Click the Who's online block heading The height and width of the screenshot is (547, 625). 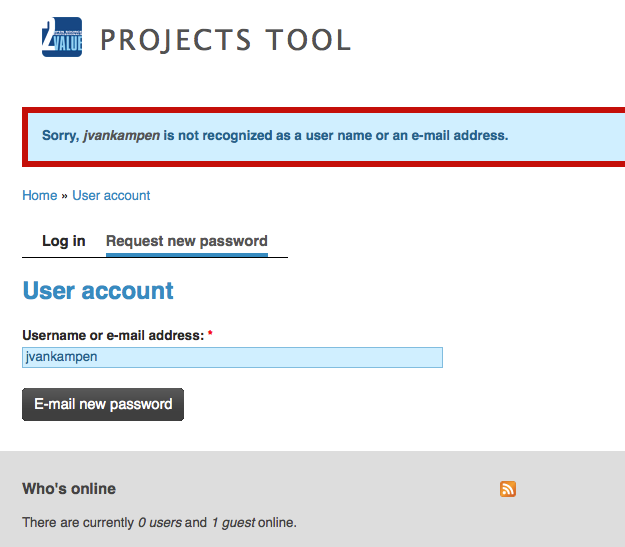coord(69,488)
